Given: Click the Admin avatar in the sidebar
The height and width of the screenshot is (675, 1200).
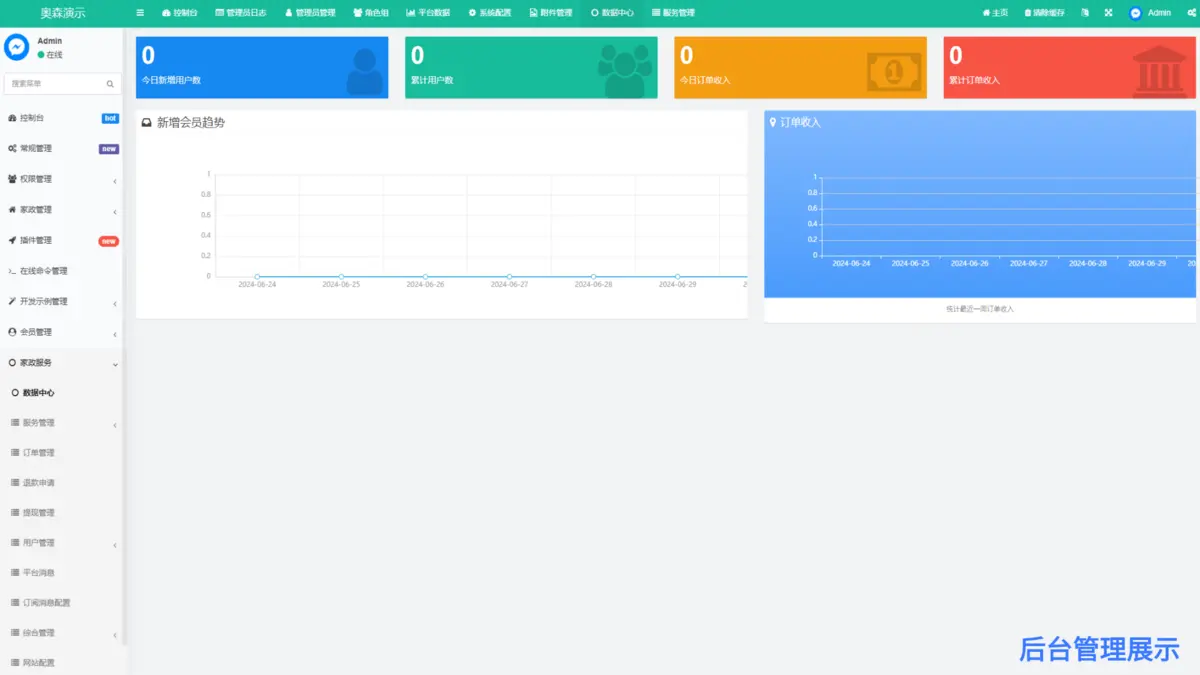Looking at the screenshot, I should coord(16,47).
